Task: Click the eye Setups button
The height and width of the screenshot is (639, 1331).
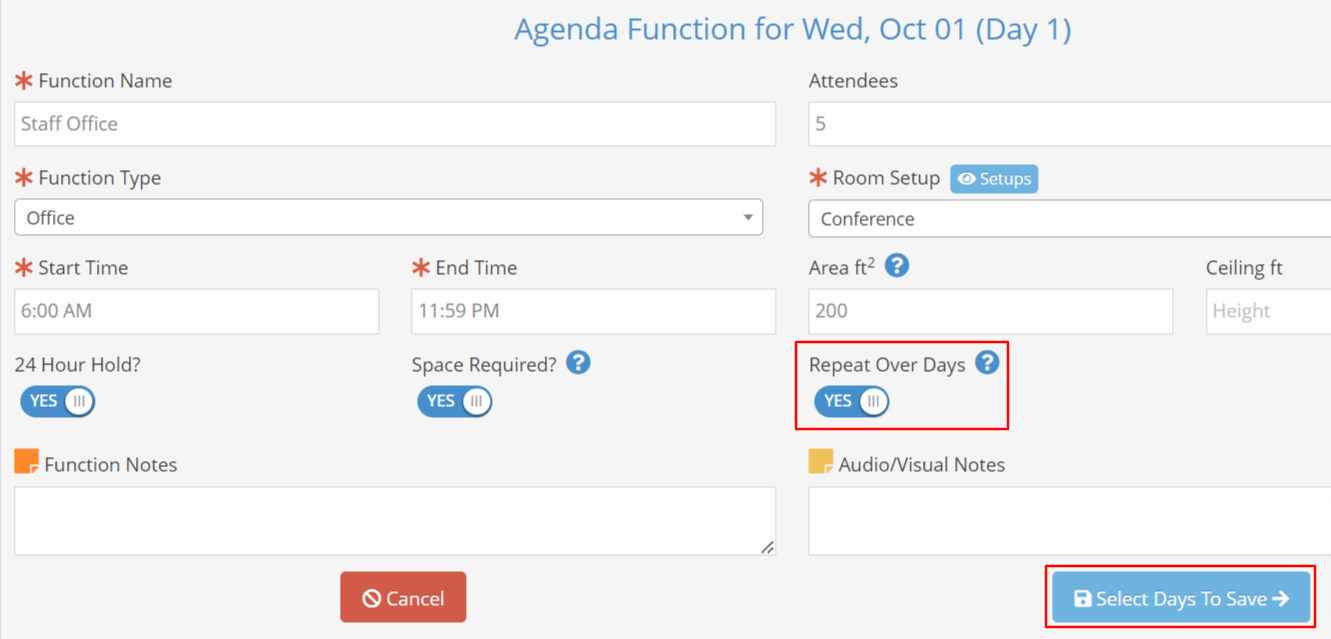Action: (994, 179)
